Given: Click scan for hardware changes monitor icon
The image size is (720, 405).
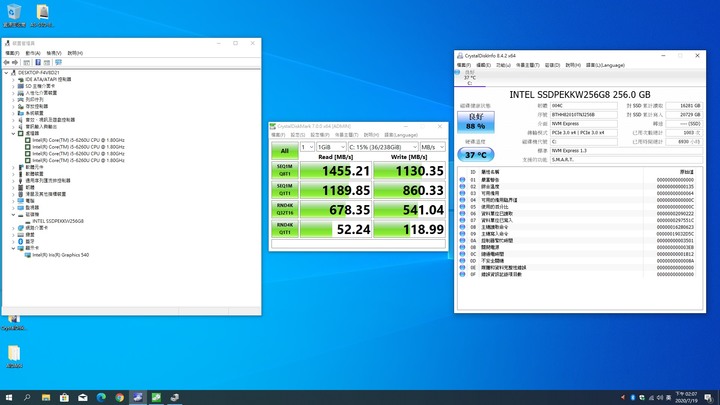Looking at the screenshot, I should point(58,62).
